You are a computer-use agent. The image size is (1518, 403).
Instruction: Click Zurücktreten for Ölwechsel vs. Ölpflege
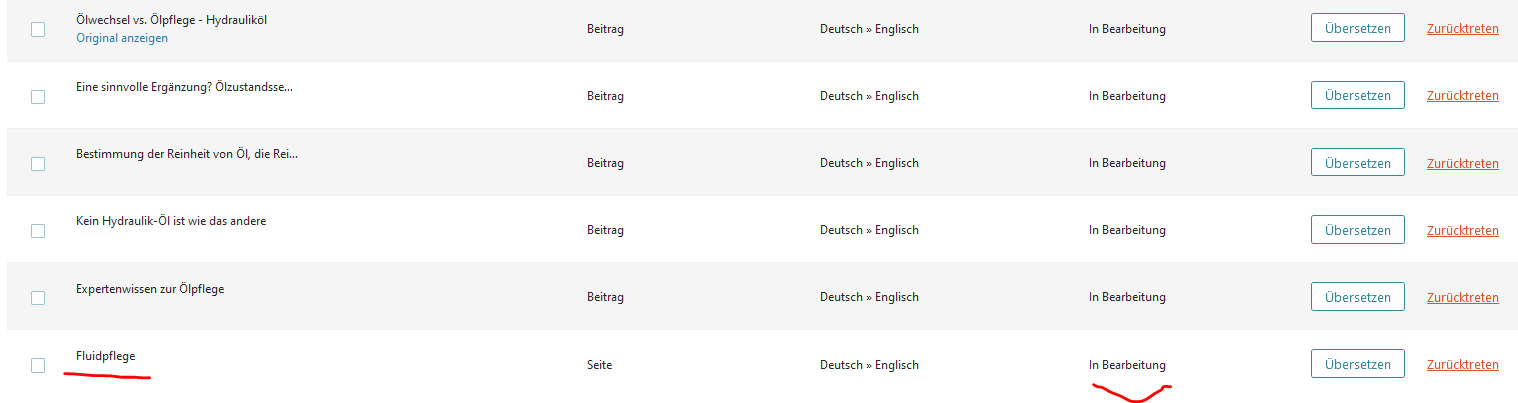[x=1462, y=29]
